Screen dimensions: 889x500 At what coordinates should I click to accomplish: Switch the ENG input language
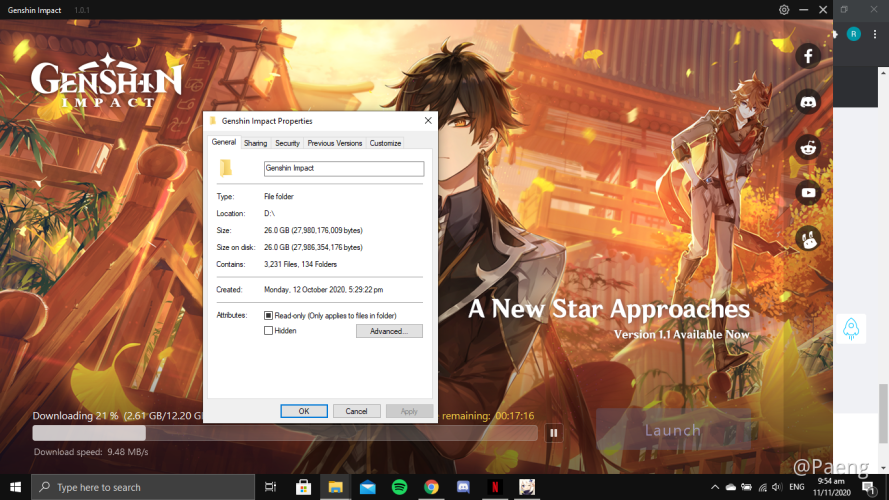pyautogui.click(x=797, y=487)
